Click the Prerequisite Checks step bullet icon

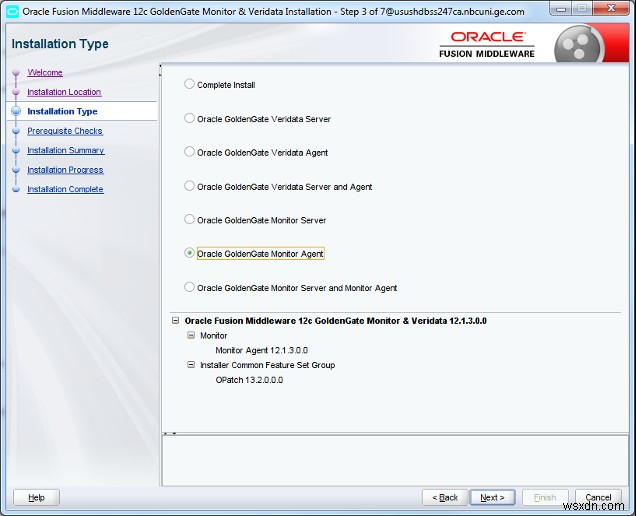(16, 131)
